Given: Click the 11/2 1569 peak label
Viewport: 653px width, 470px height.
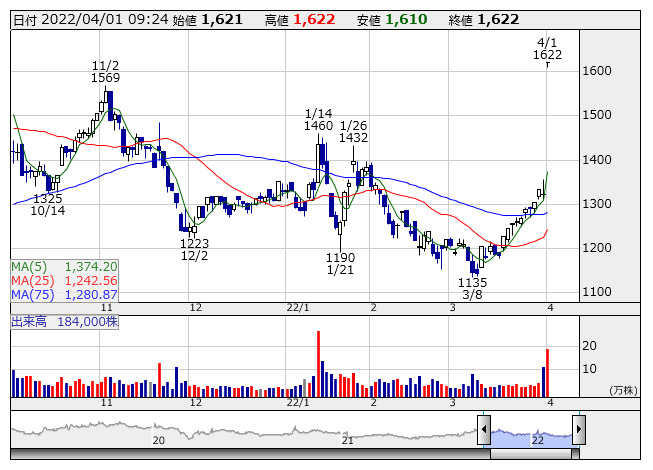Looking at the screenshot, I should (105, 70).
